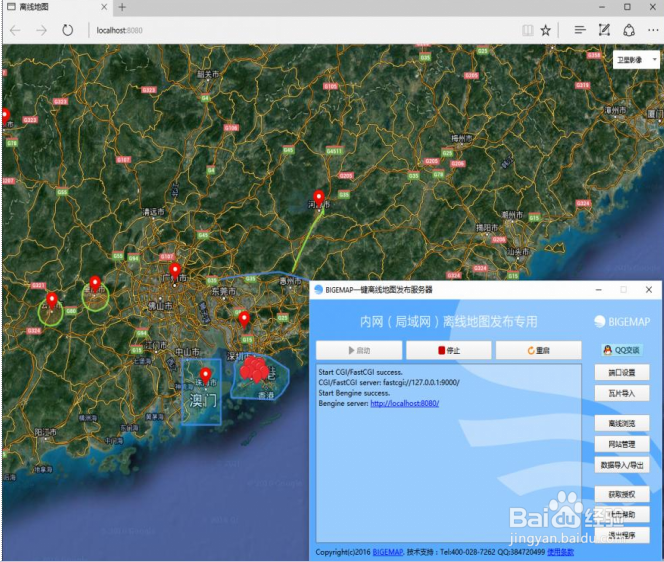Image resolution: width=664 pixels, height=562 pixels.
Task: Select the 揭阳市 map label
Action: [487, 228]
